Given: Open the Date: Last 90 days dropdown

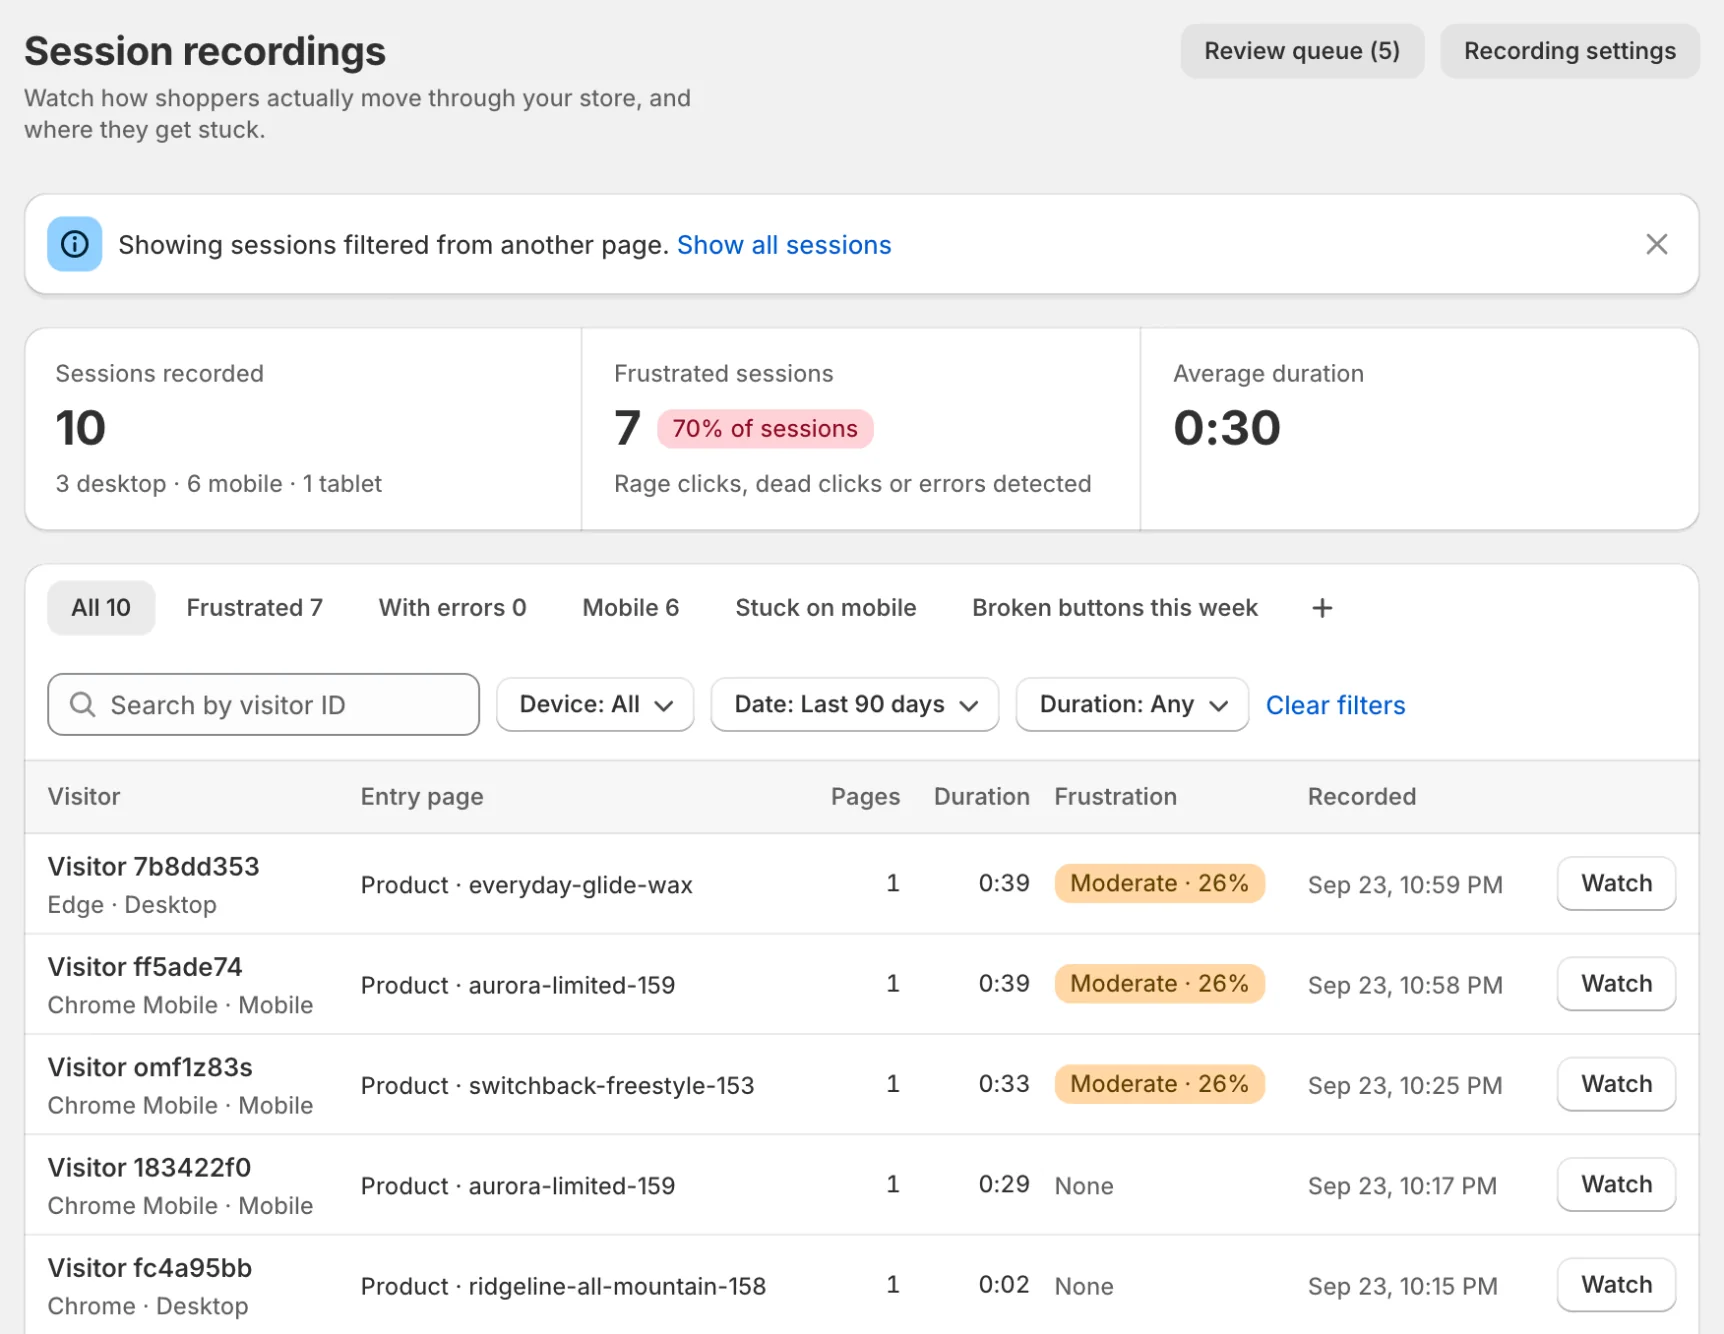Looking at the screenshot, I should (855, 704).
